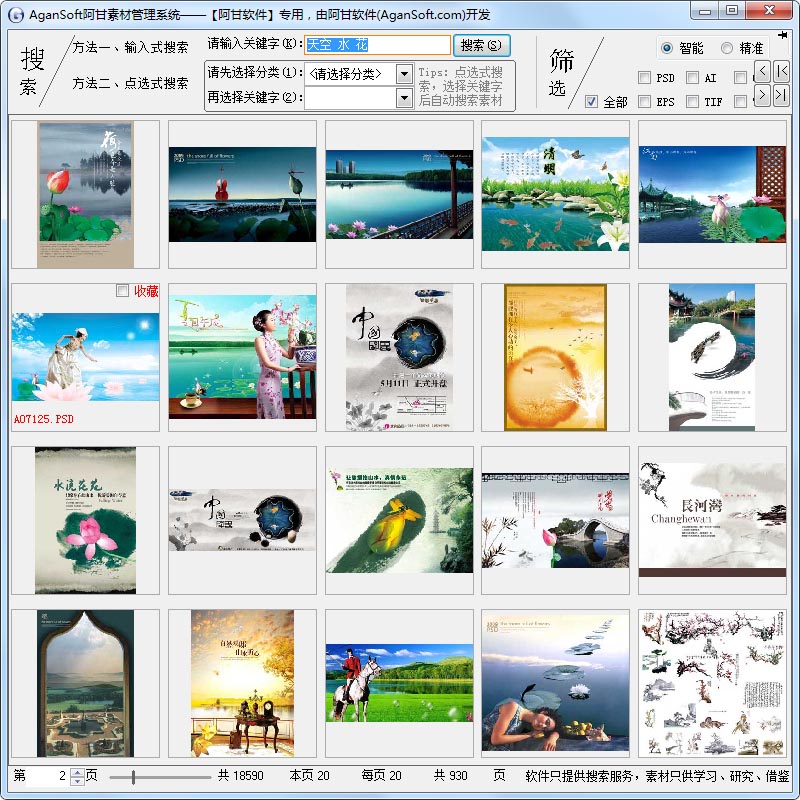Open the woman in qipao with orchids thumbnail
This screenshot has width=800, height=800.
tap(242, 357)
